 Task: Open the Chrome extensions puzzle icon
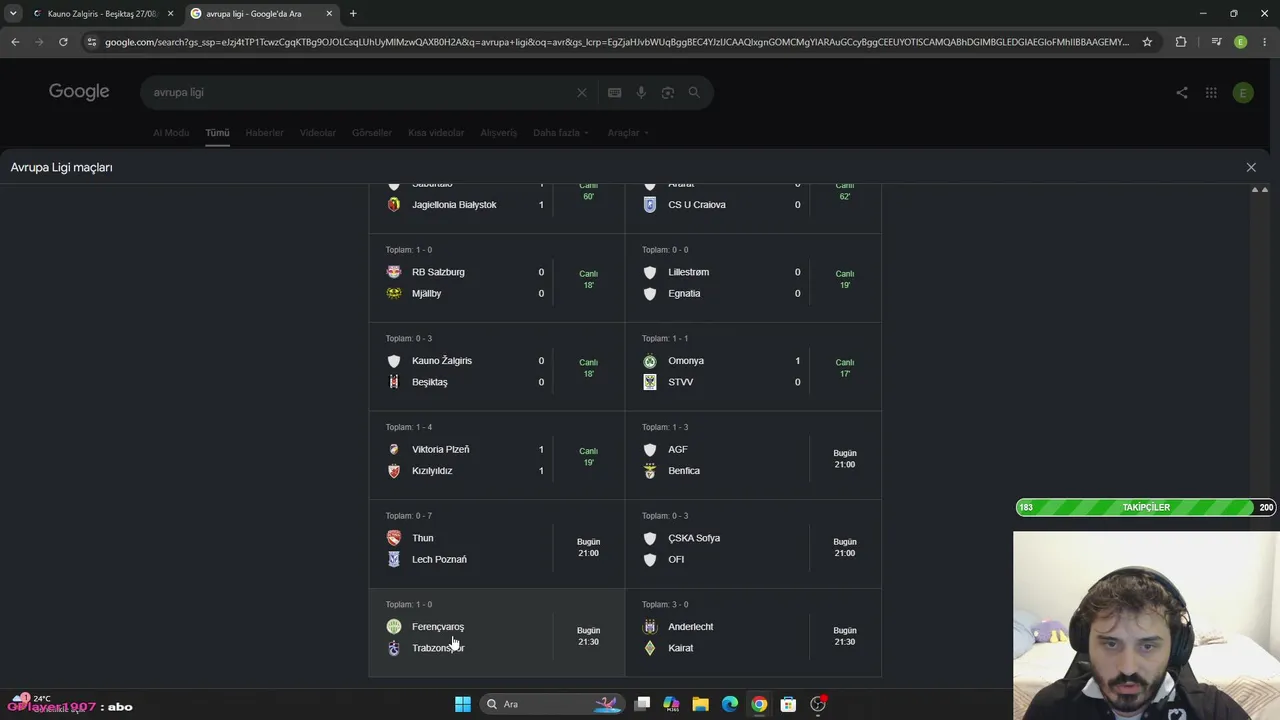(1181, 42)
